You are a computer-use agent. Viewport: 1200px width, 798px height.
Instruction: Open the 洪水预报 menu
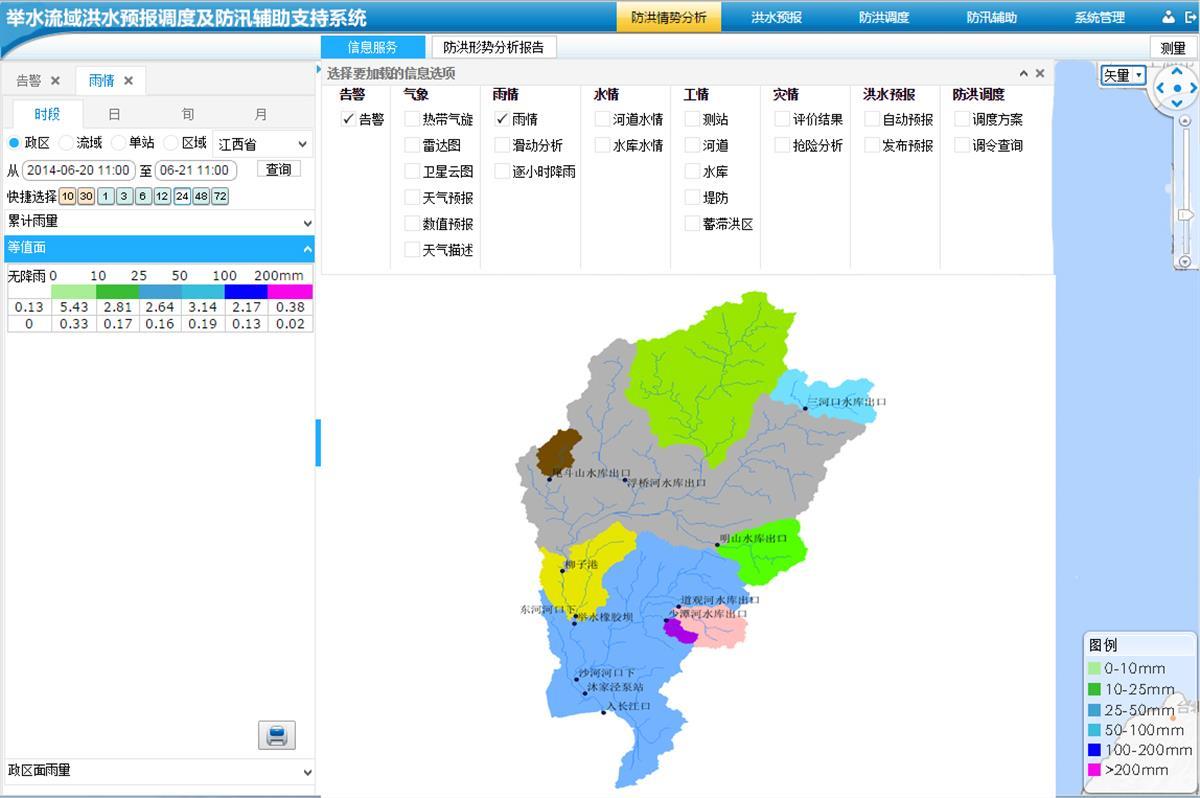pos(776,17)
